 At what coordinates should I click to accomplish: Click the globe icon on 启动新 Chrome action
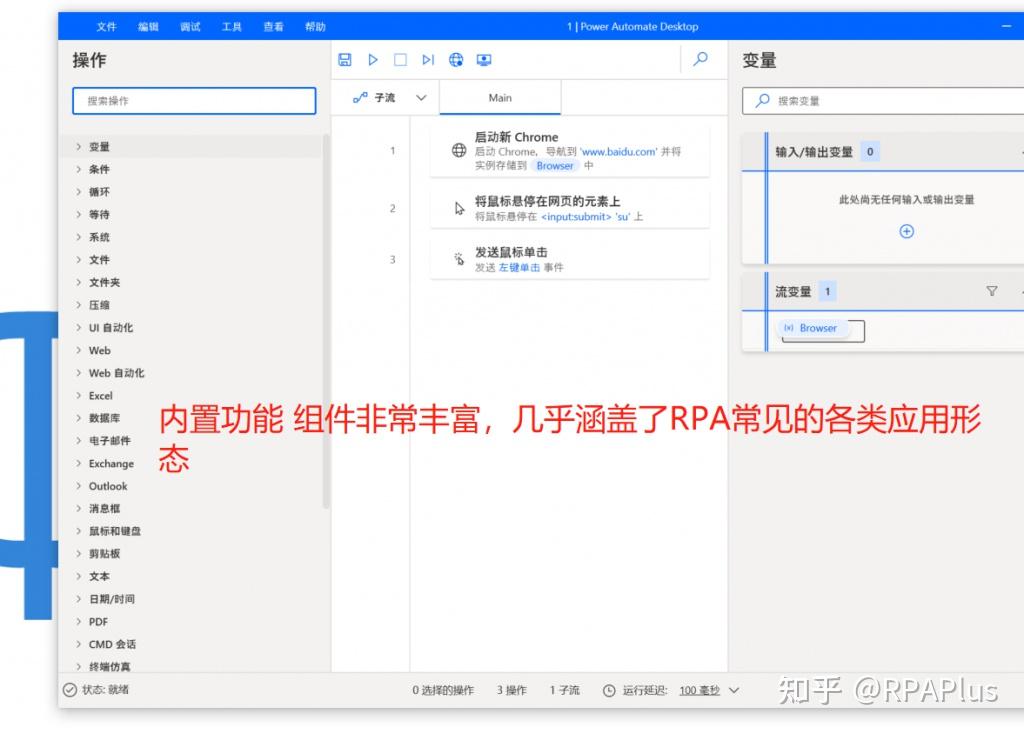click(x=459, y=149)
